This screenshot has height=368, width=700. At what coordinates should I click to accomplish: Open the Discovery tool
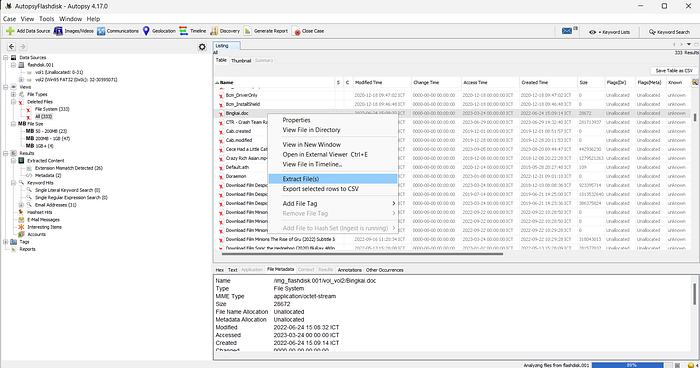pyautogui.click(x=225, y=31)
